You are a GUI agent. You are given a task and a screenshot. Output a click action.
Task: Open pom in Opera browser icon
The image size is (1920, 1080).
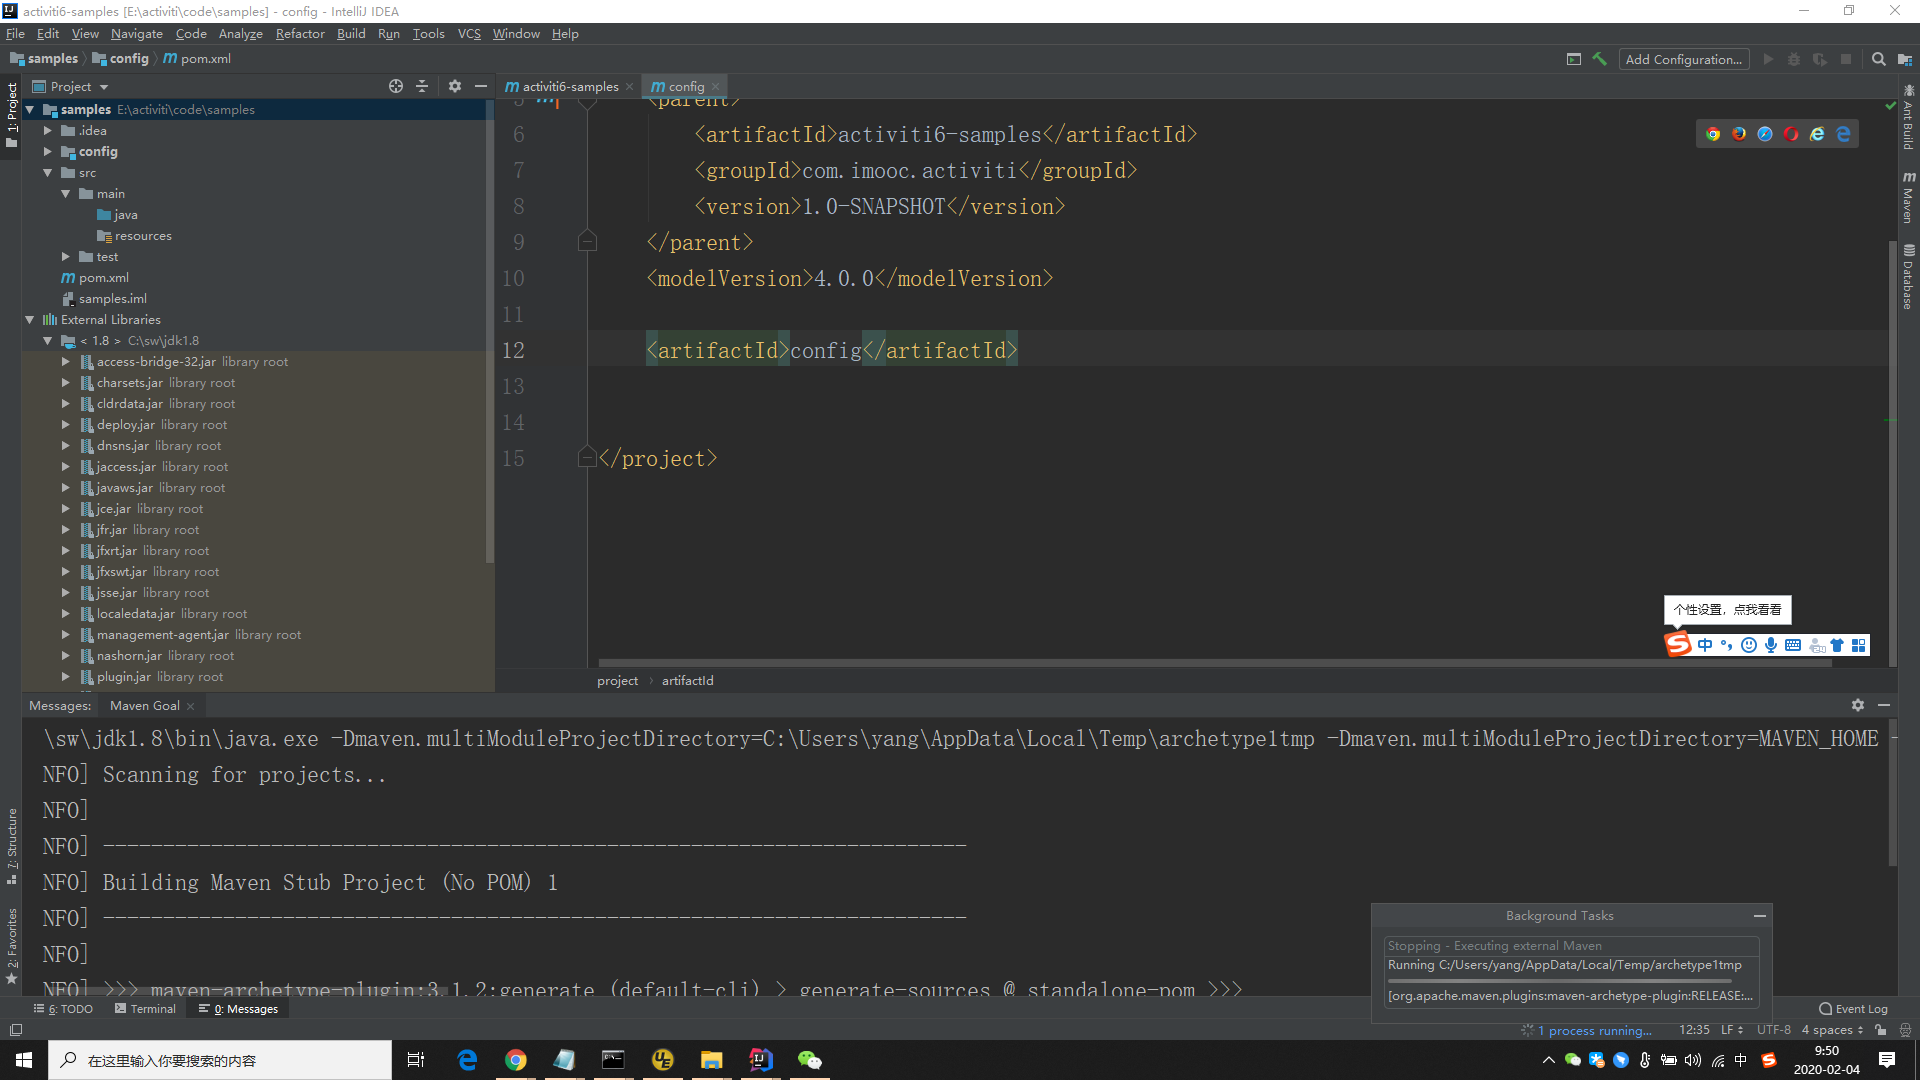[x=1791, y=134]
